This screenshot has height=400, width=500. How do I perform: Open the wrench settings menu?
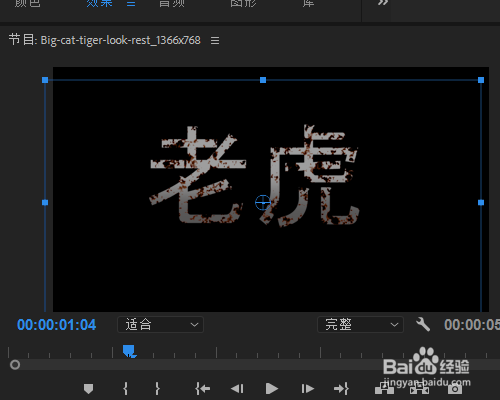pos(423,324)
